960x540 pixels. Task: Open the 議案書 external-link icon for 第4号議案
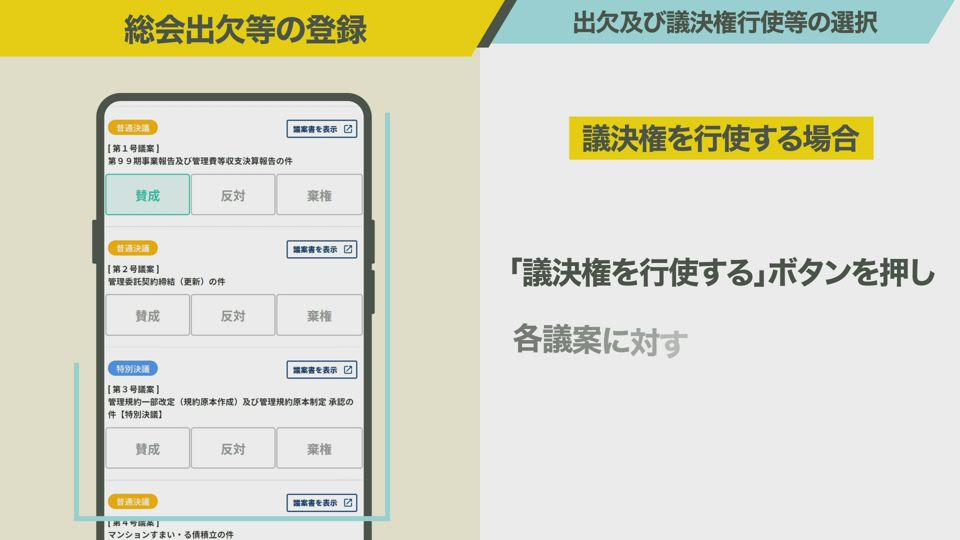click(348, 503)
